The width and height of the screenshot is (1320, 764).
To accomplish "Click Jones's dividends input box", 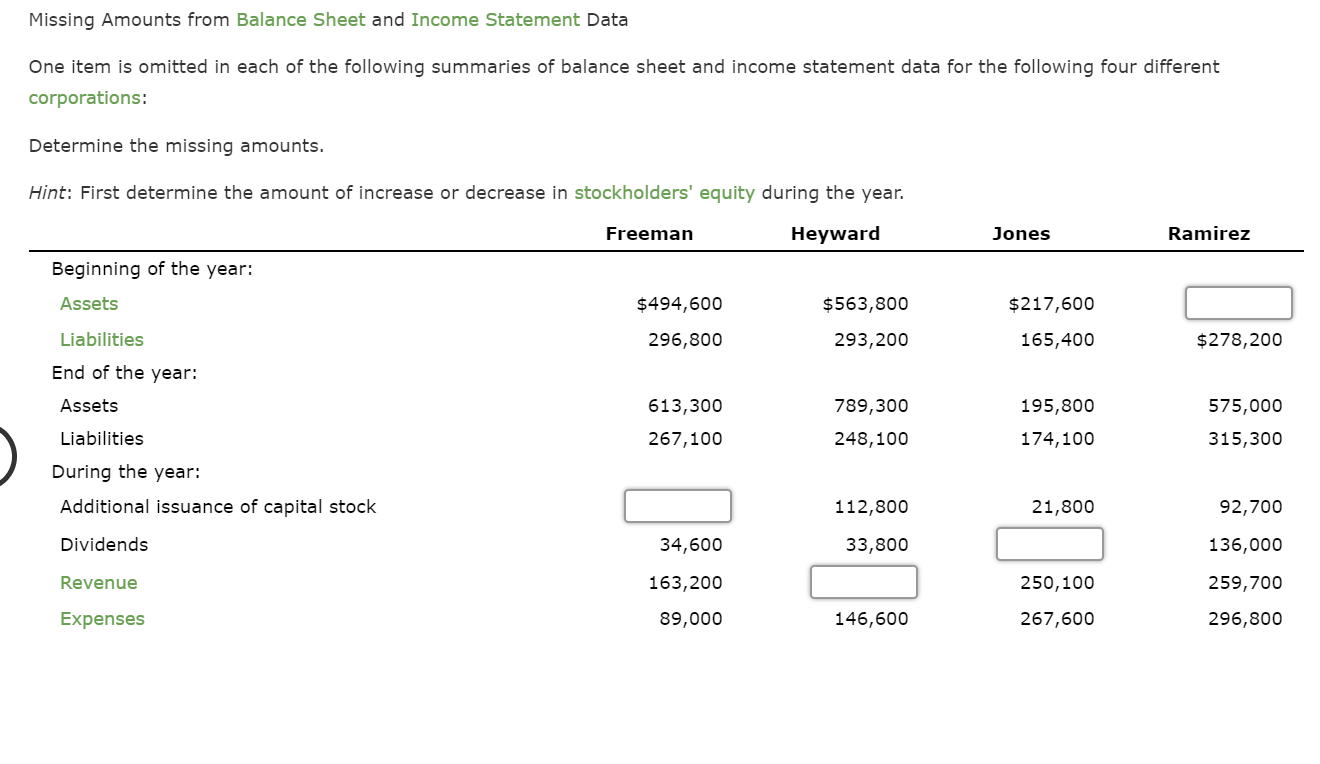I will coord(1049,544).
